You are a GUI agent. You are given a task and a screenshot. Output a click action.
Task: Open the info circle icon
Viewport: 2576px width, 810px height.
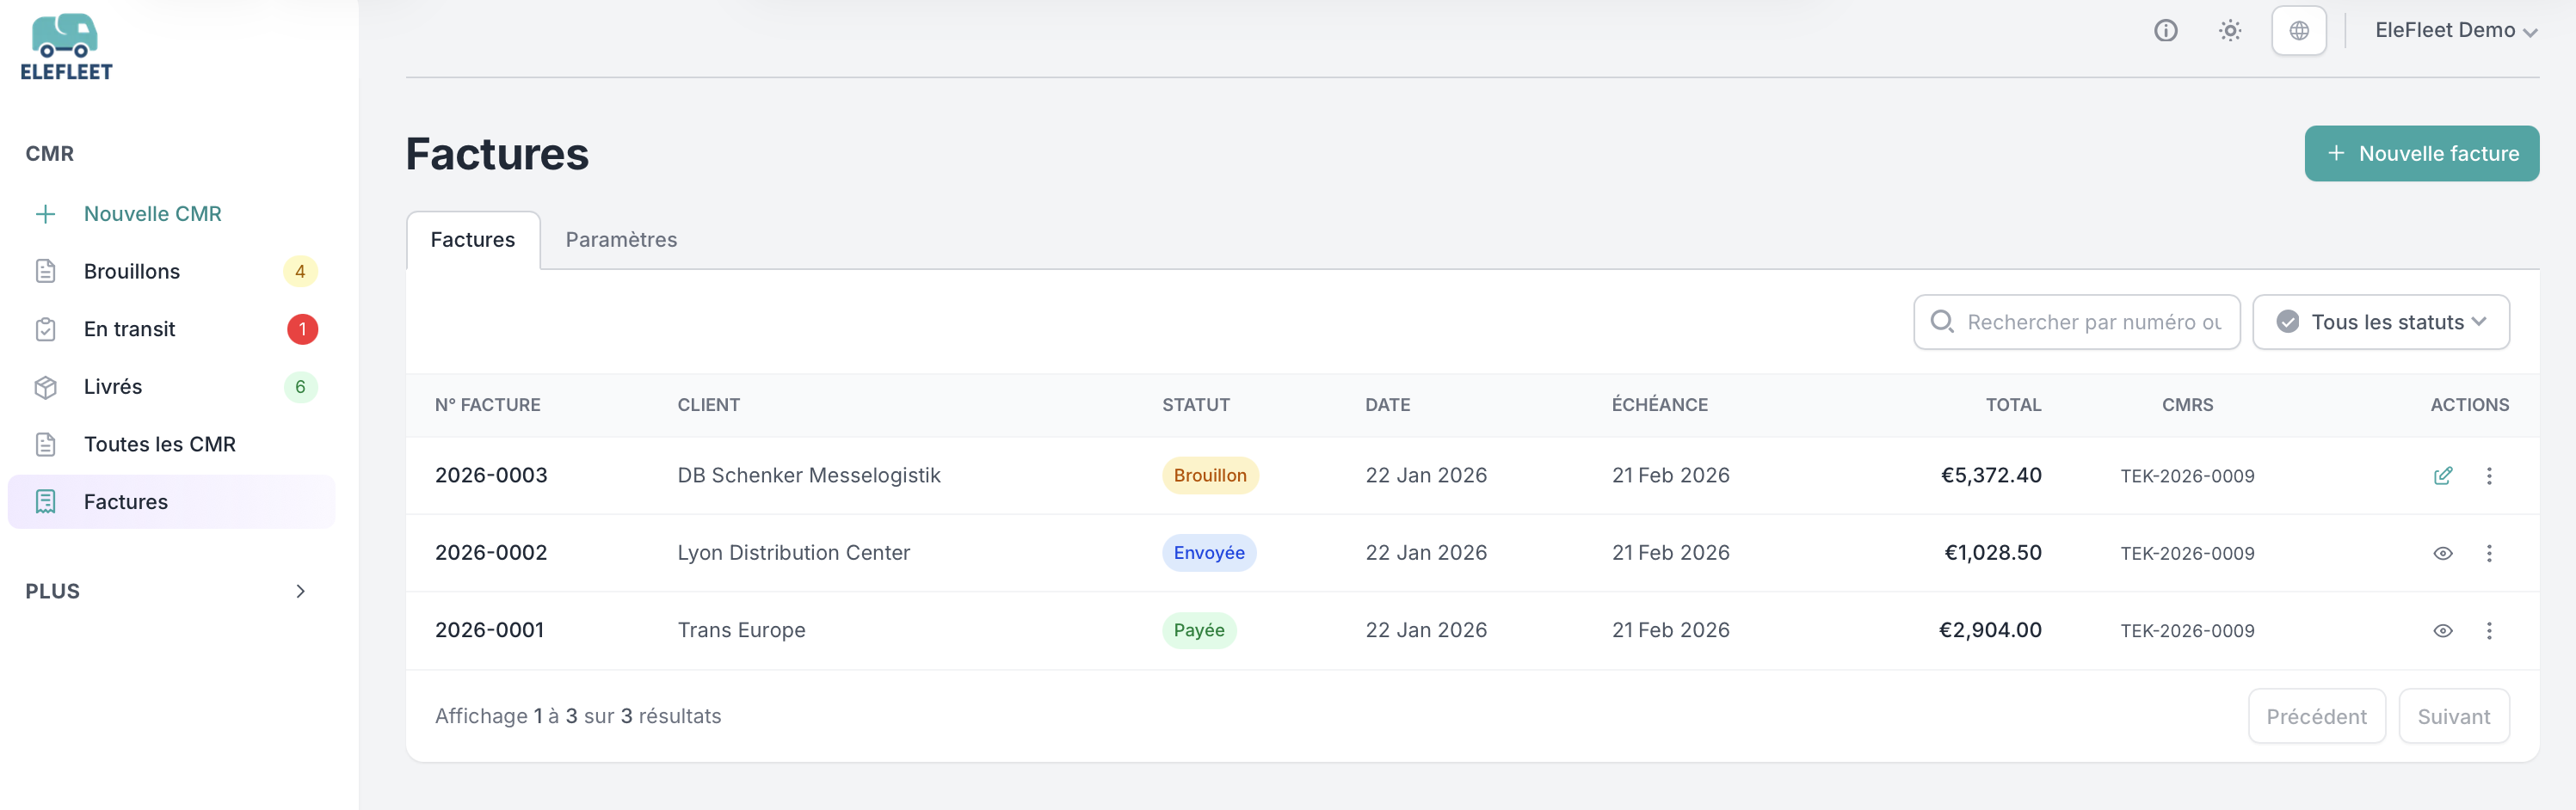click(x=2165, y=31)
